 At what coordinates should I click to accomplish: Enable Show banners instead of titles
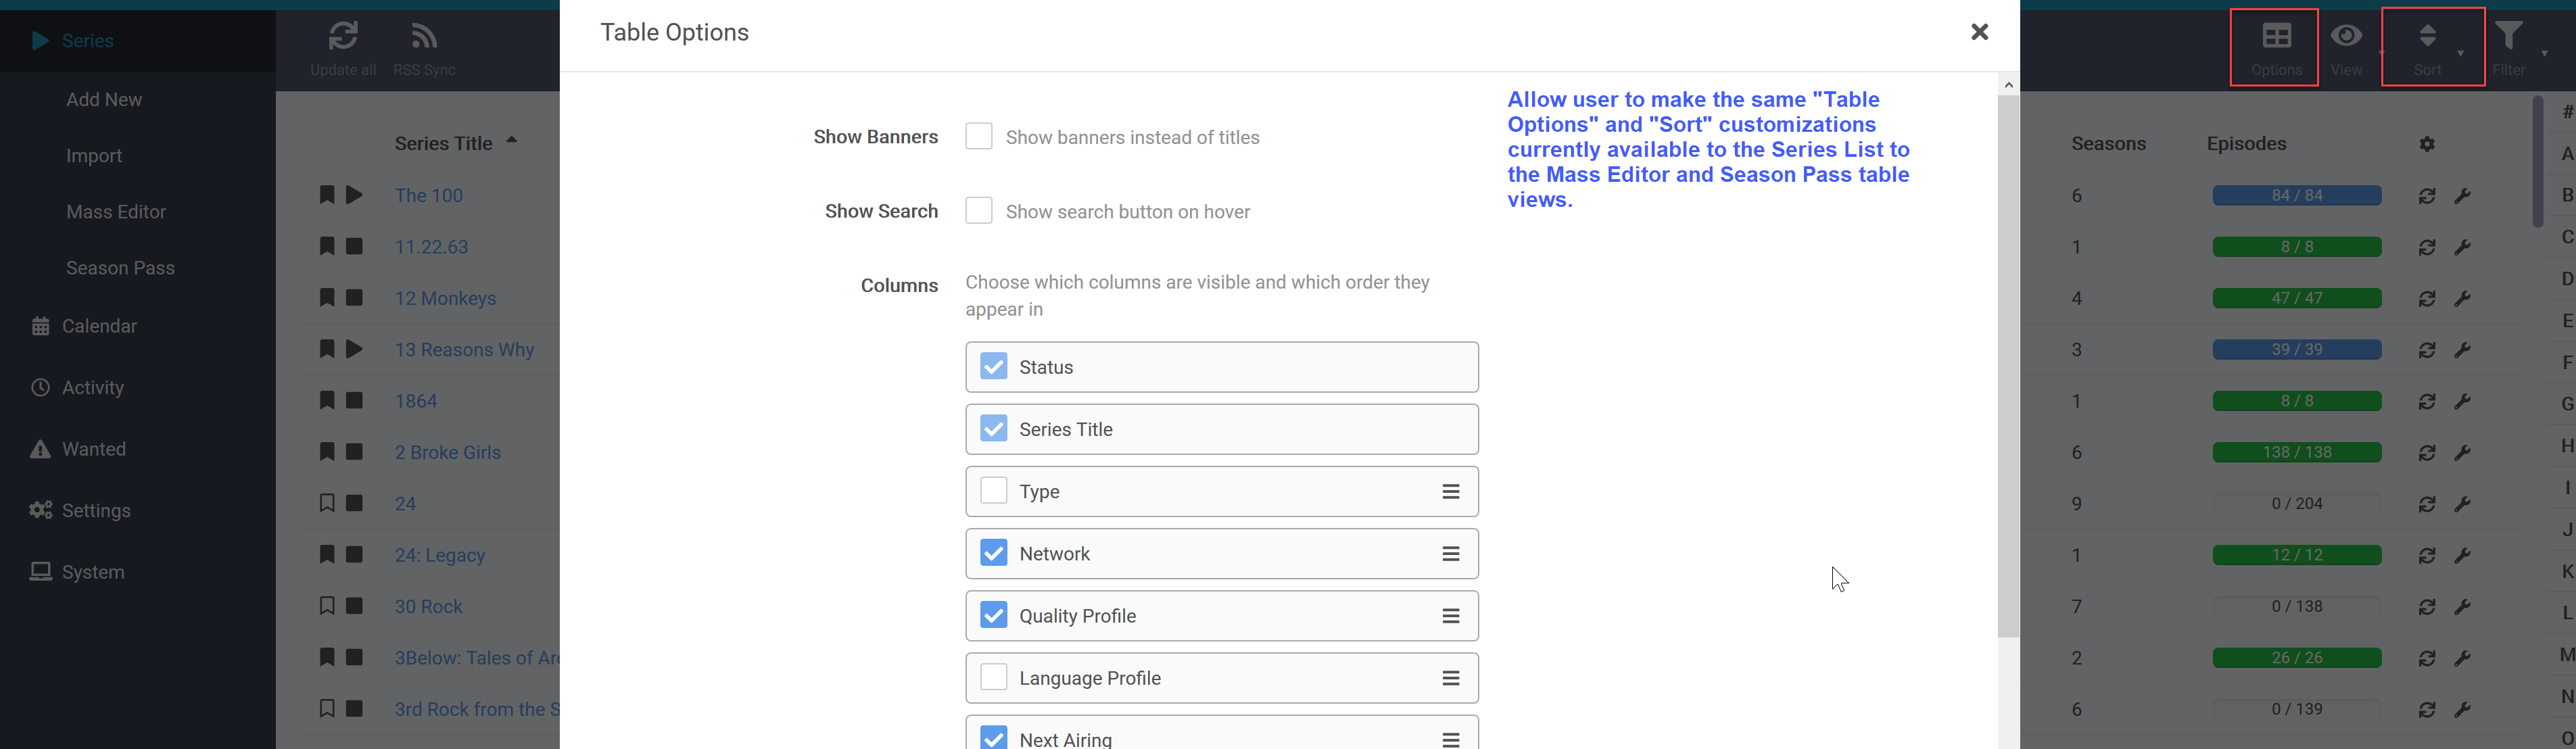(978, 136)
